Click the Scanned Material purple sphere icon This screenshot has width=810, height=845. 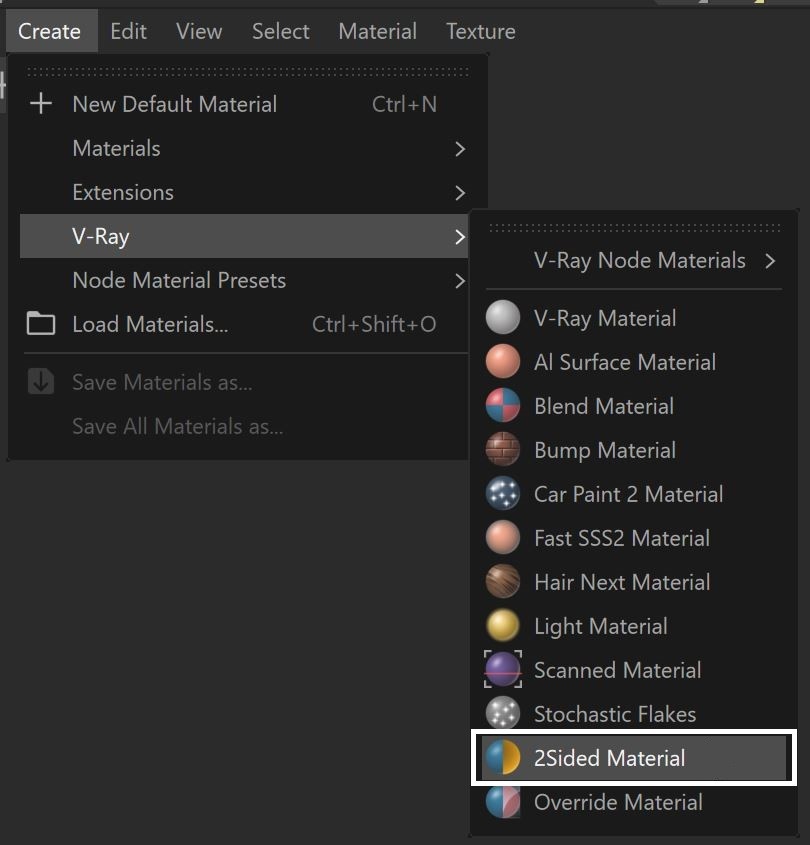click(502, 669)
